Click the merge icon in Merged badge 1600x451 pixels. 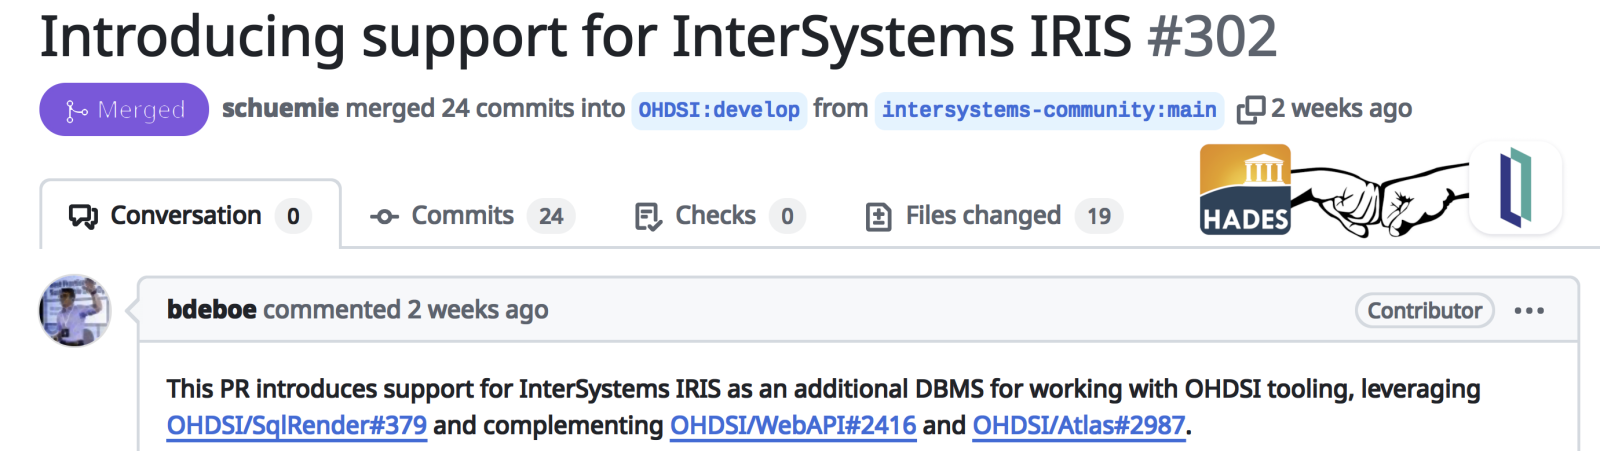click(76, 111)
